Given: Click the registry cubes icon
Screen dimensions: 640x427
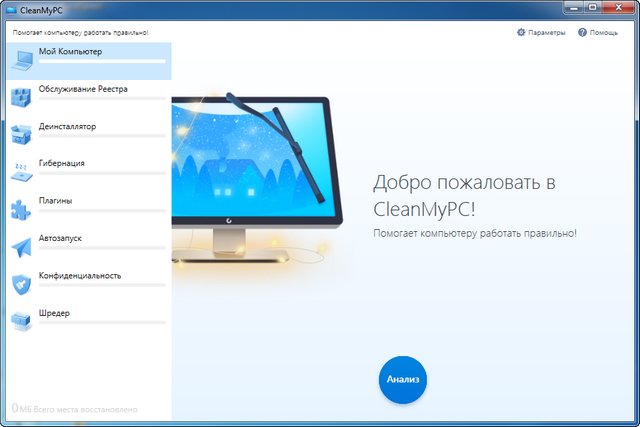Looking at the screenshot, I should (21, 98).
